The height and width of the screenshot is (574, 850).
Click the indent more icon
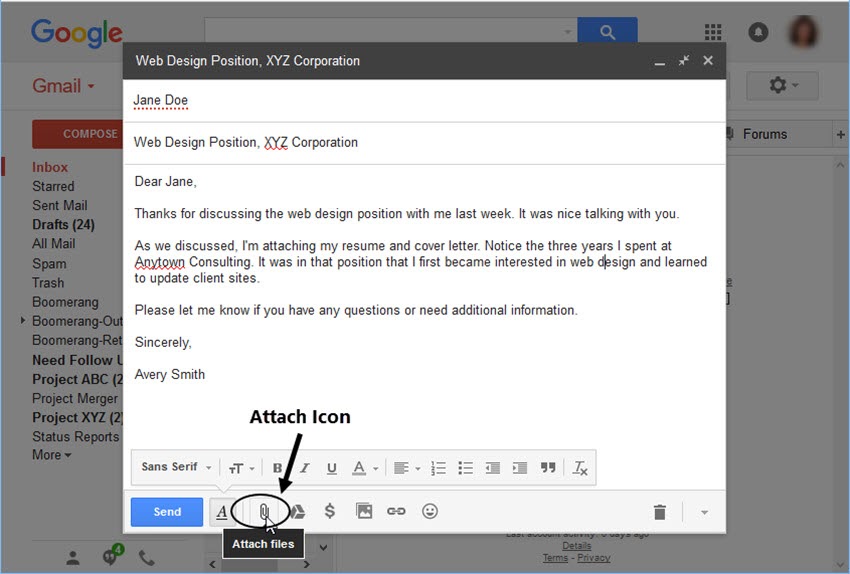point(520,468)
